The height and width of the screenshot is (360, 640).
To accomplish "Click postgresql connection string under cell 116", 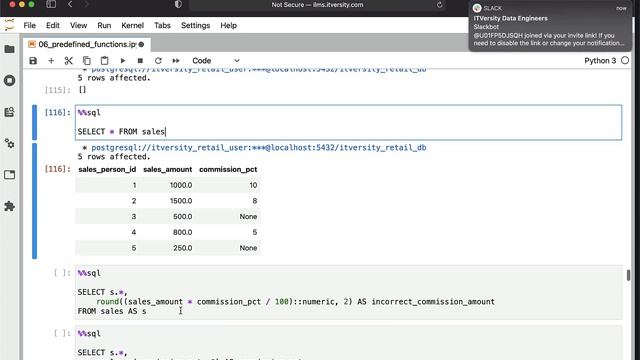I will pyautogui.click(x=259, y=148).
